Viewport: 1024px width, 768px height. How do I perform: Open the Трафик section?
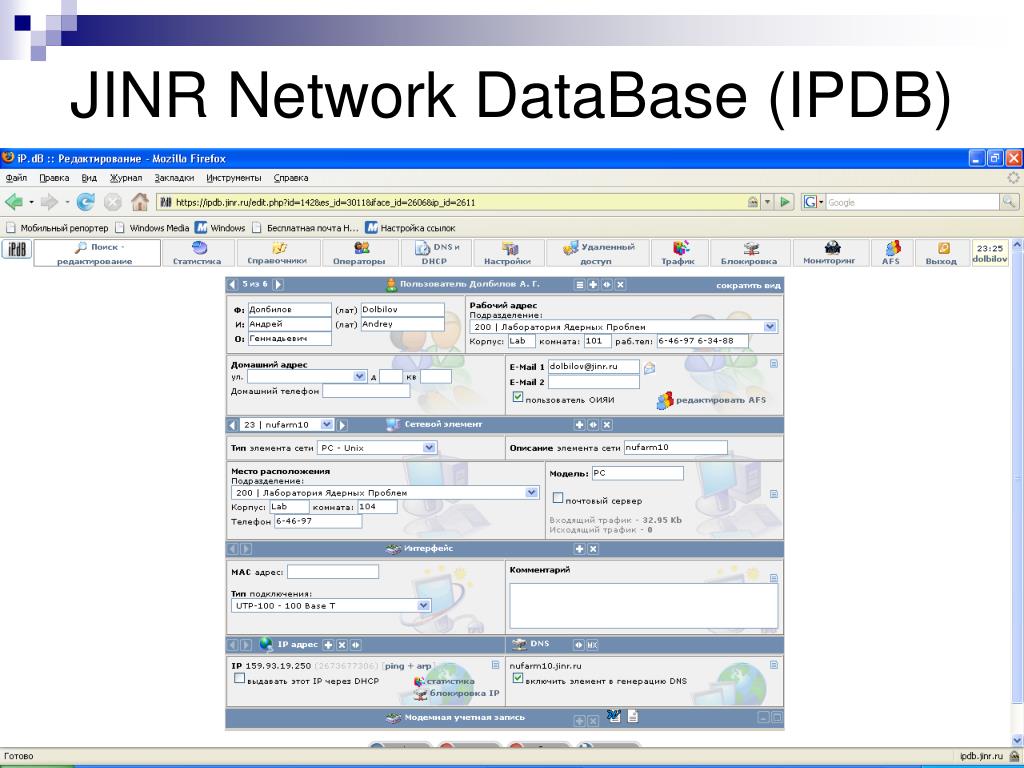[x=679, y=253]
